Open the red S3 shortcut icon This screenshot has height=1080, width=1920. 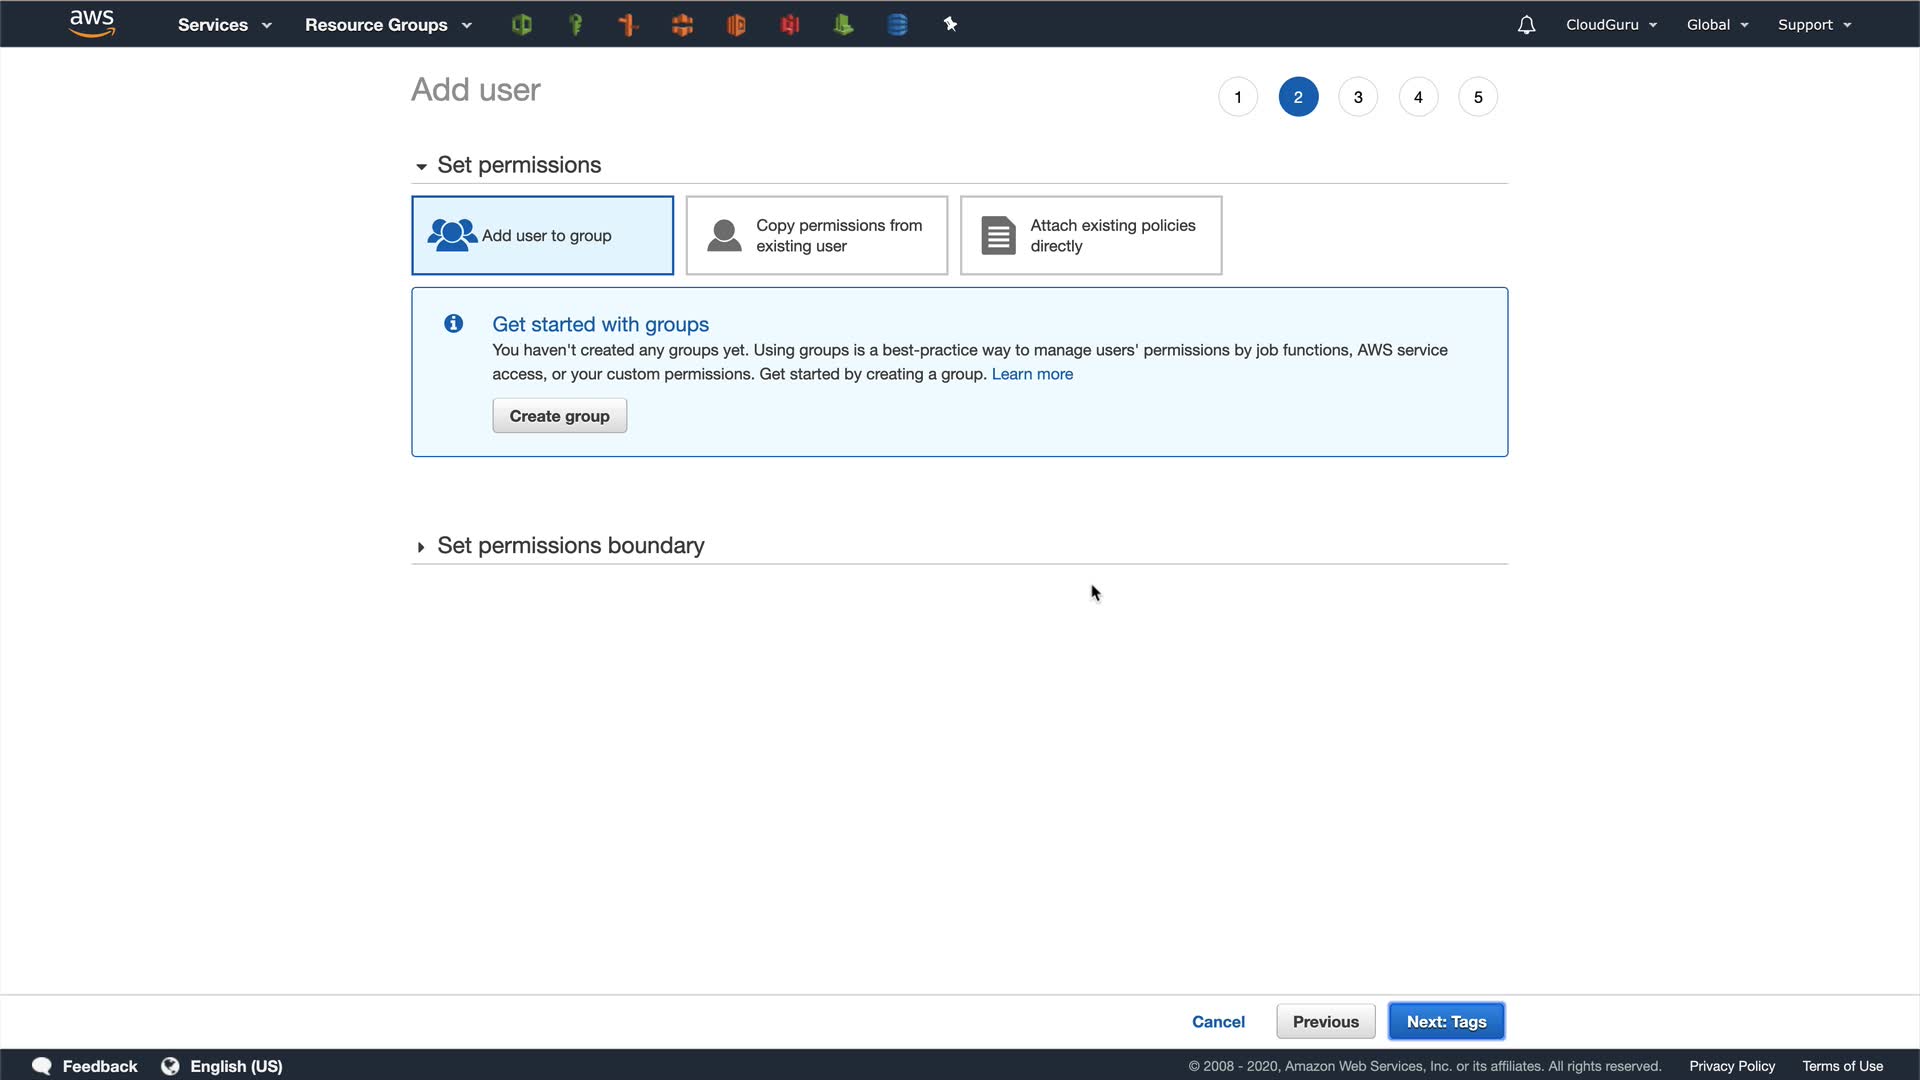click(790, 25)
